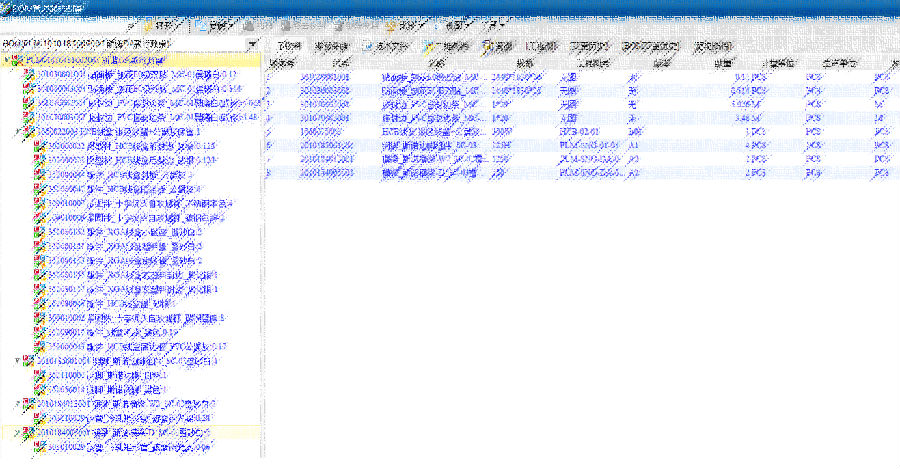Sort by the 名称 column header
The height and width of the screenshot is (469, 900).
pos(436,63)
